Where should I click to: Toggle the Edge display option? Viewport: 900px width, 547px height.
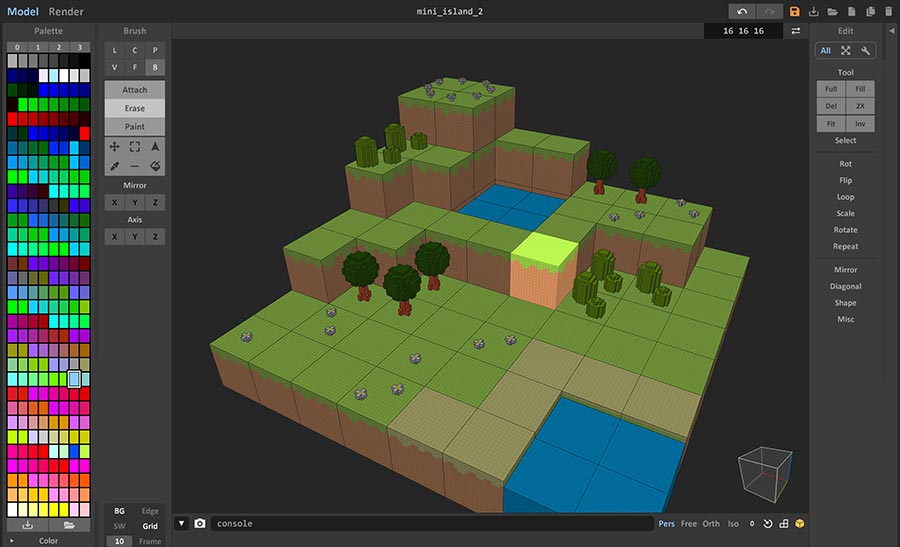pos(150,511)
